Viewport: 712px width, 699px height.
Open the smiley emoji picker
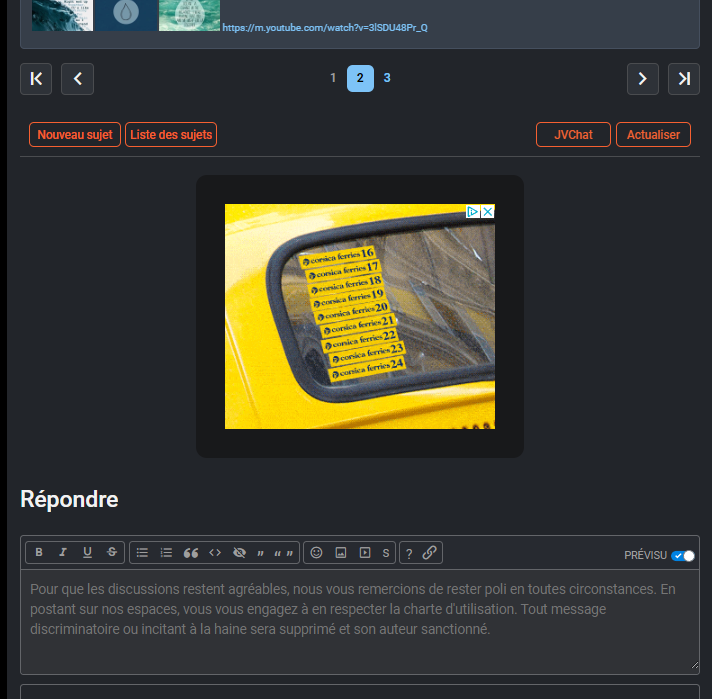click(x=316, y=552)
